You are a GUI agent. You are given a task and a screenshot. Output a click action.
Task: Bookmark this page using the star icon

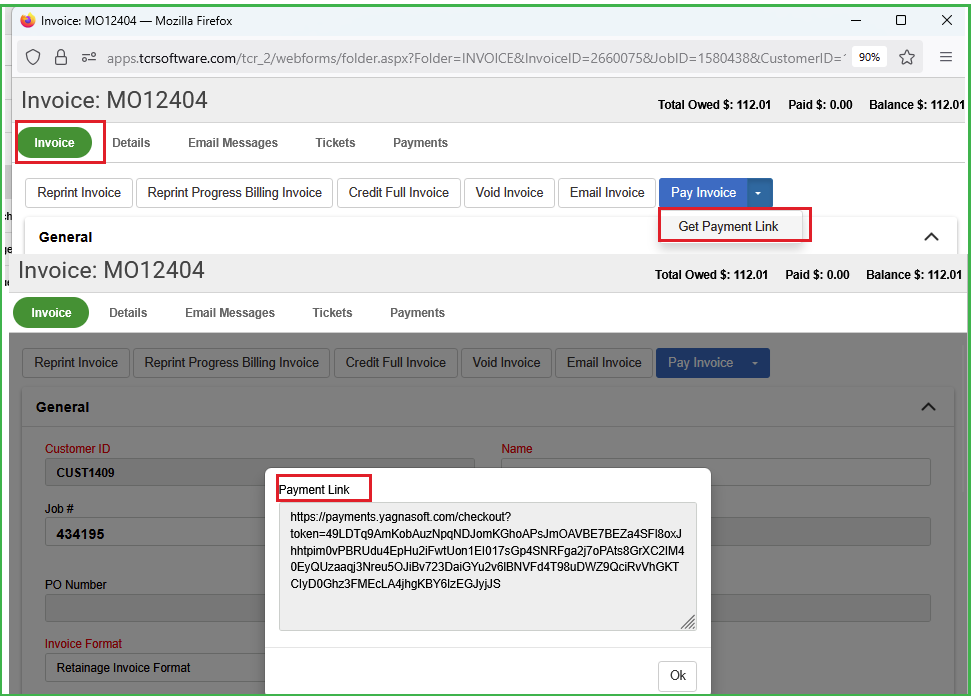tap(907, 57)
